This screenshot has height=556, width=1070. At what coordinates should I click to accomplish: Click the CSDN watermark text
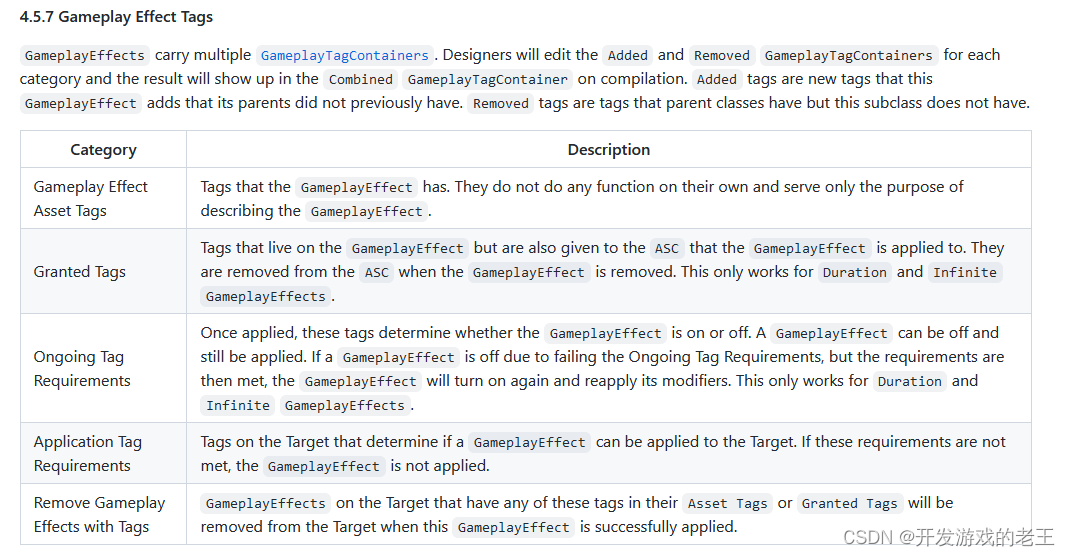click(949, 537)
